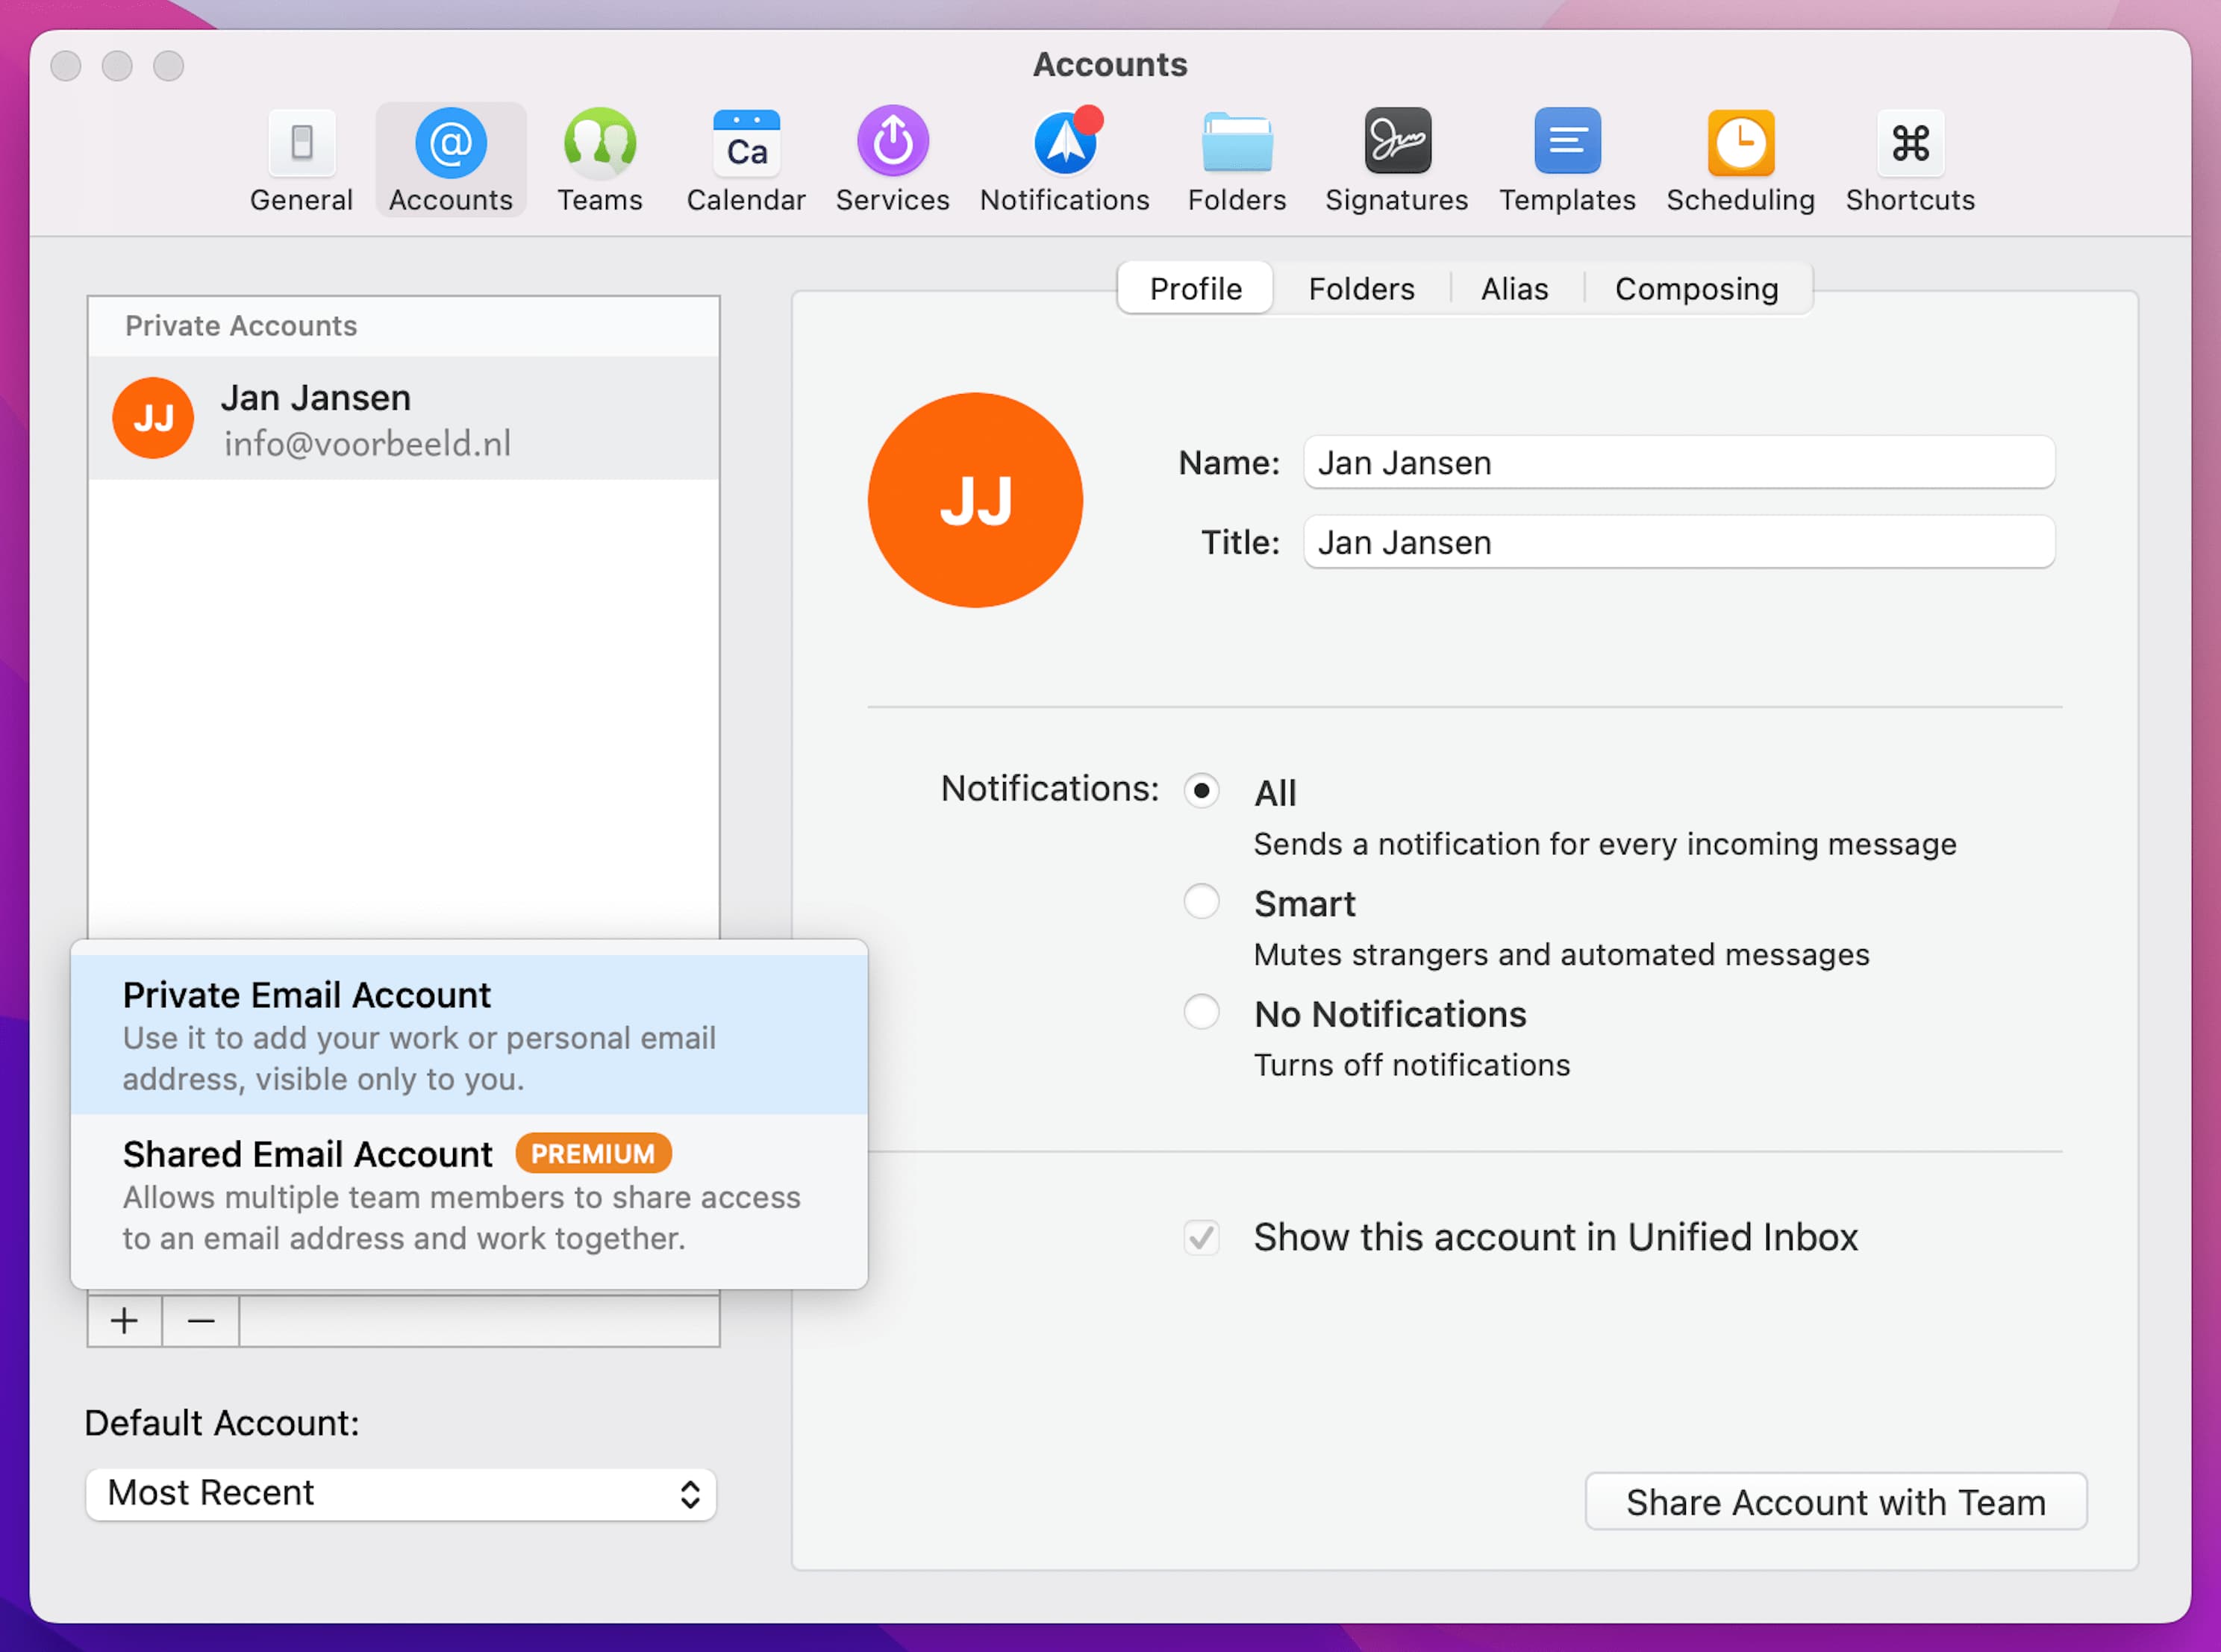
Task: Toggle Show this account in Unified Inbox
Action: (x=1201, y=1237)
